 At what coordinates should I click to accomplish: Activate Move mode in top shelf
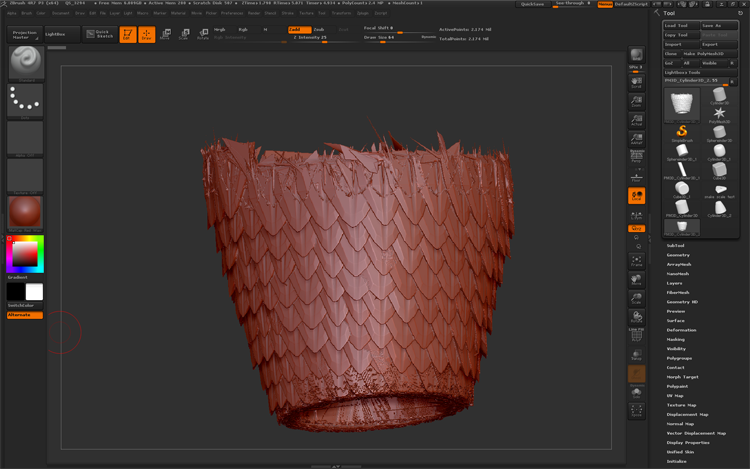165,34
